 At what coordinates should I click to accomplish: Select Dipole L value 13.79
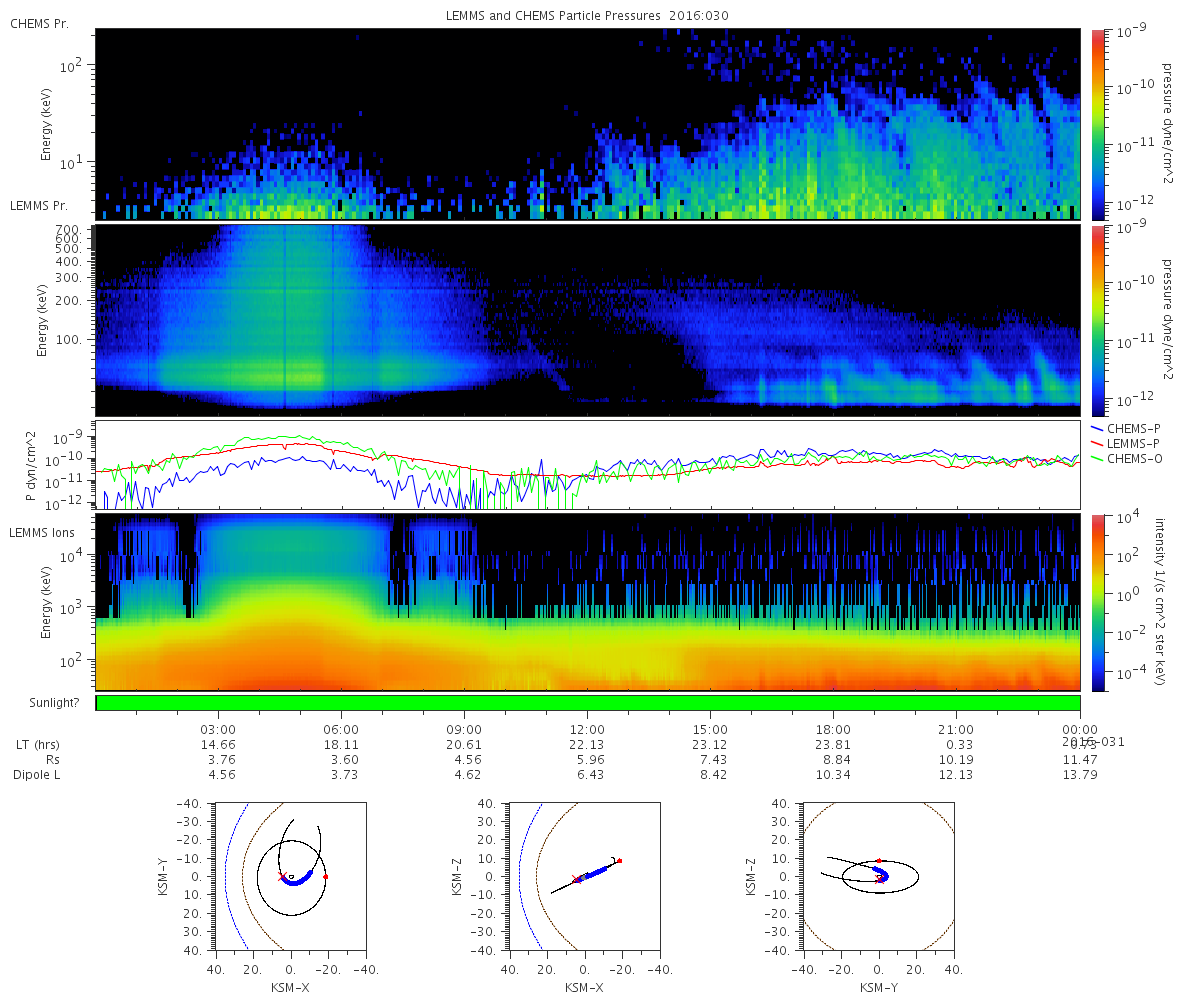[1079, 775]
